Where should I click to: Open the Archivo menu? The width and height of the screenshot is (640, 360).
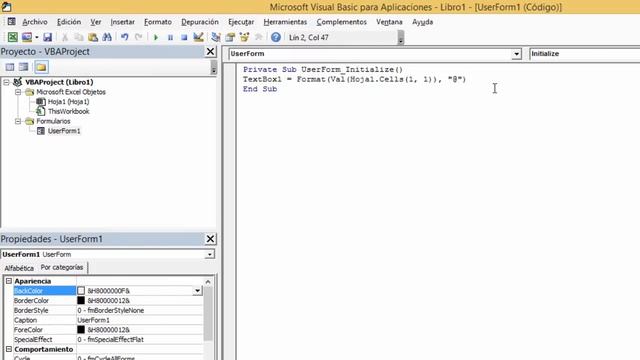click(x=35, y=22)
